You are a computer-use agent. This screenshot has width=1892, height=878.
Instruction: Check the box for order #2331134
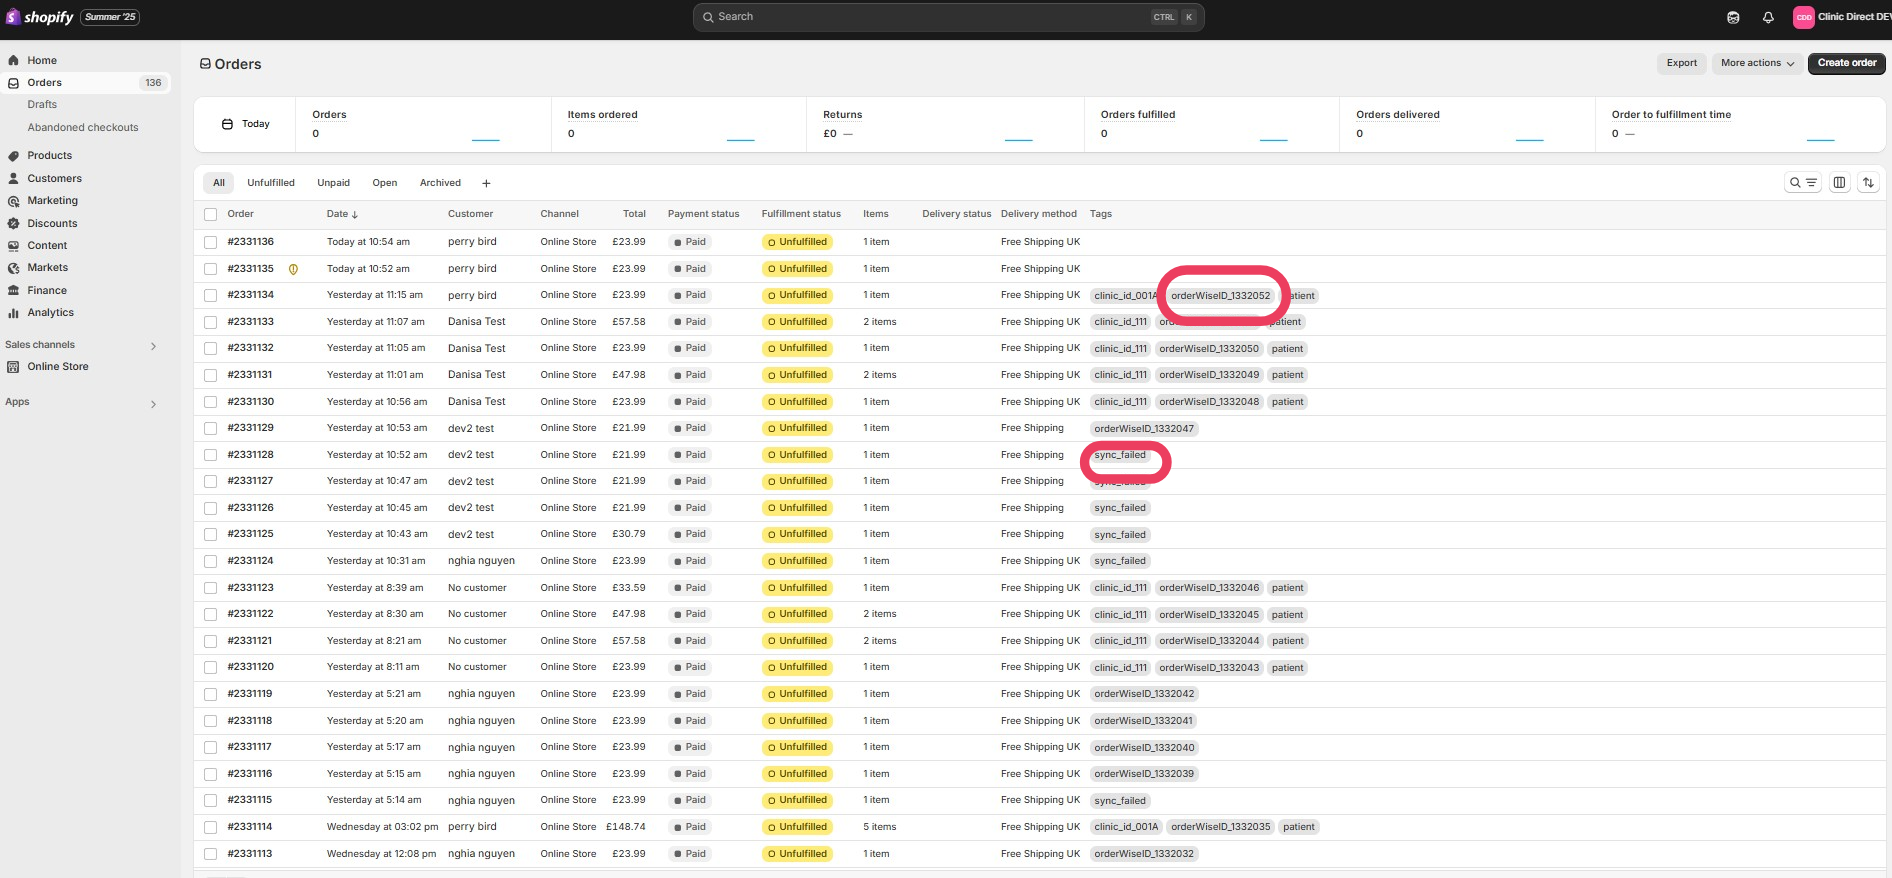pos(210,295)
